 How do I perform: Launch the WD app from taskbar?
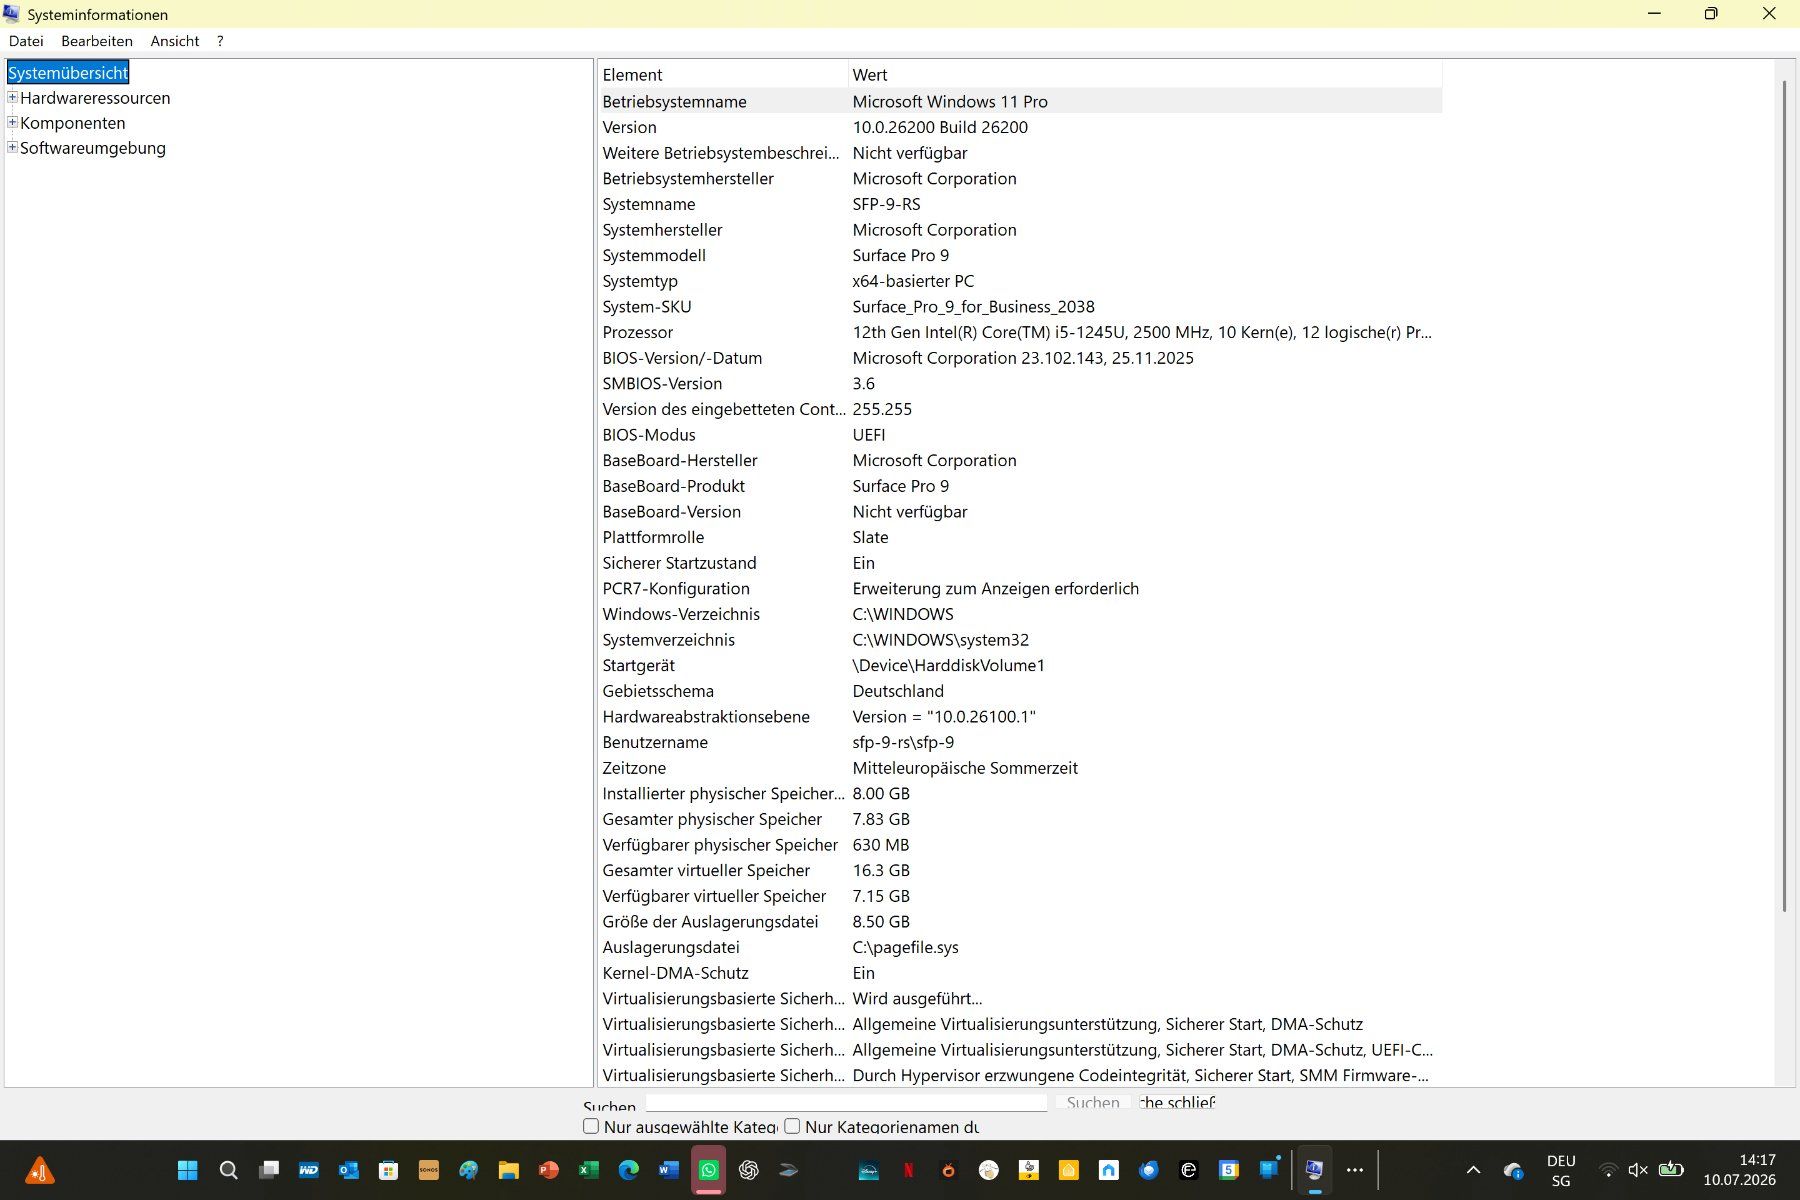tap(308, 1170)
